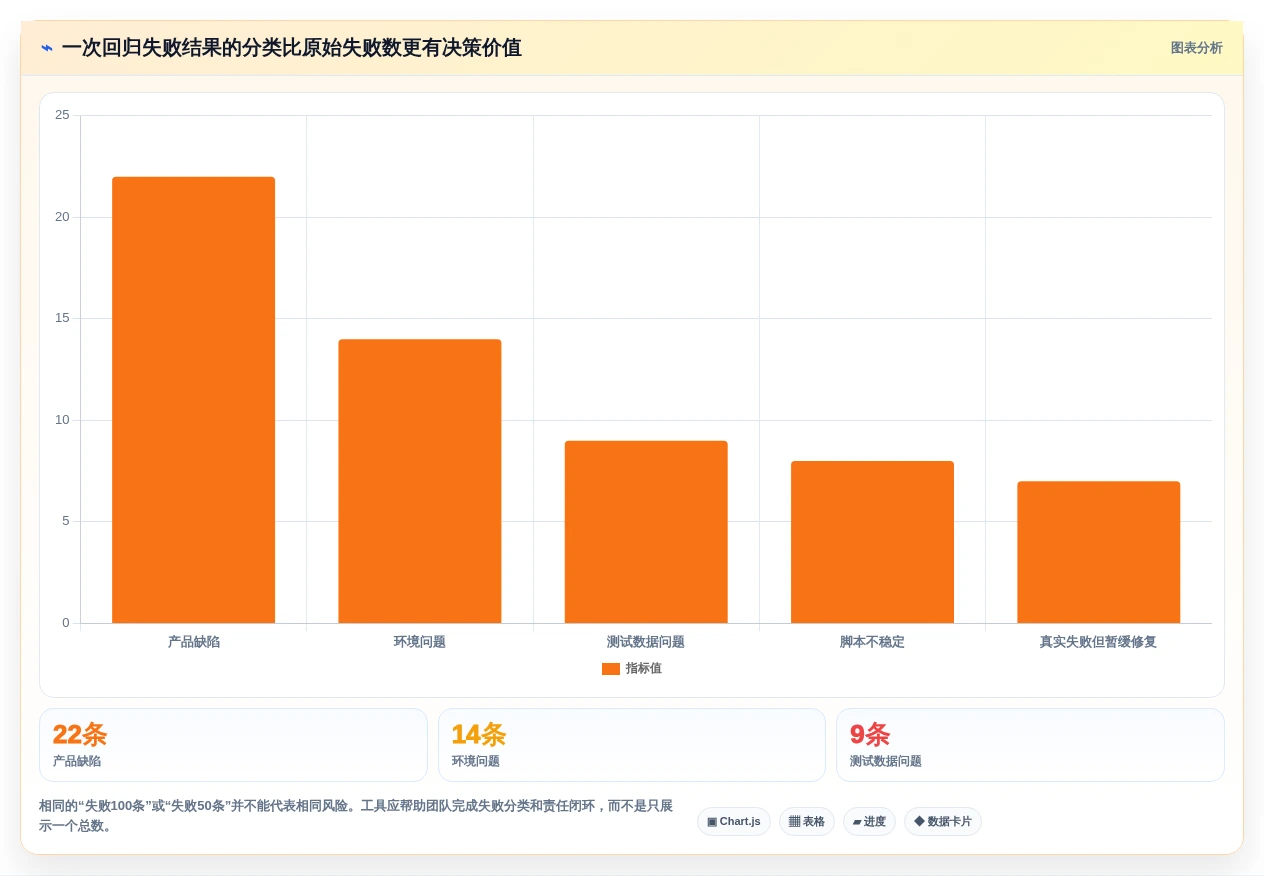Click the y-axis value 15
1264x876 pixels.
[x=62, y=318]
